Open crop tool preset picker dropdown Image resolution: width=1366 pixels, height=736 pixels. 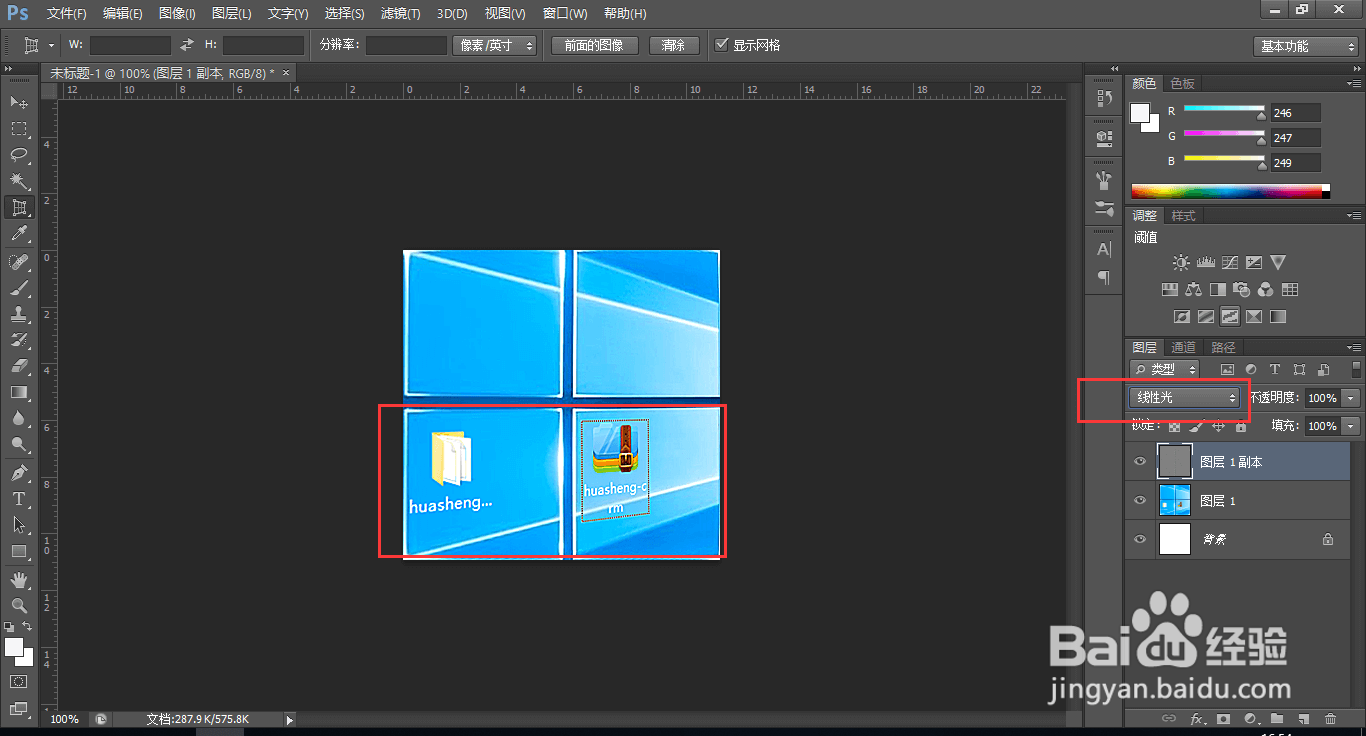(x=52, y=45)
